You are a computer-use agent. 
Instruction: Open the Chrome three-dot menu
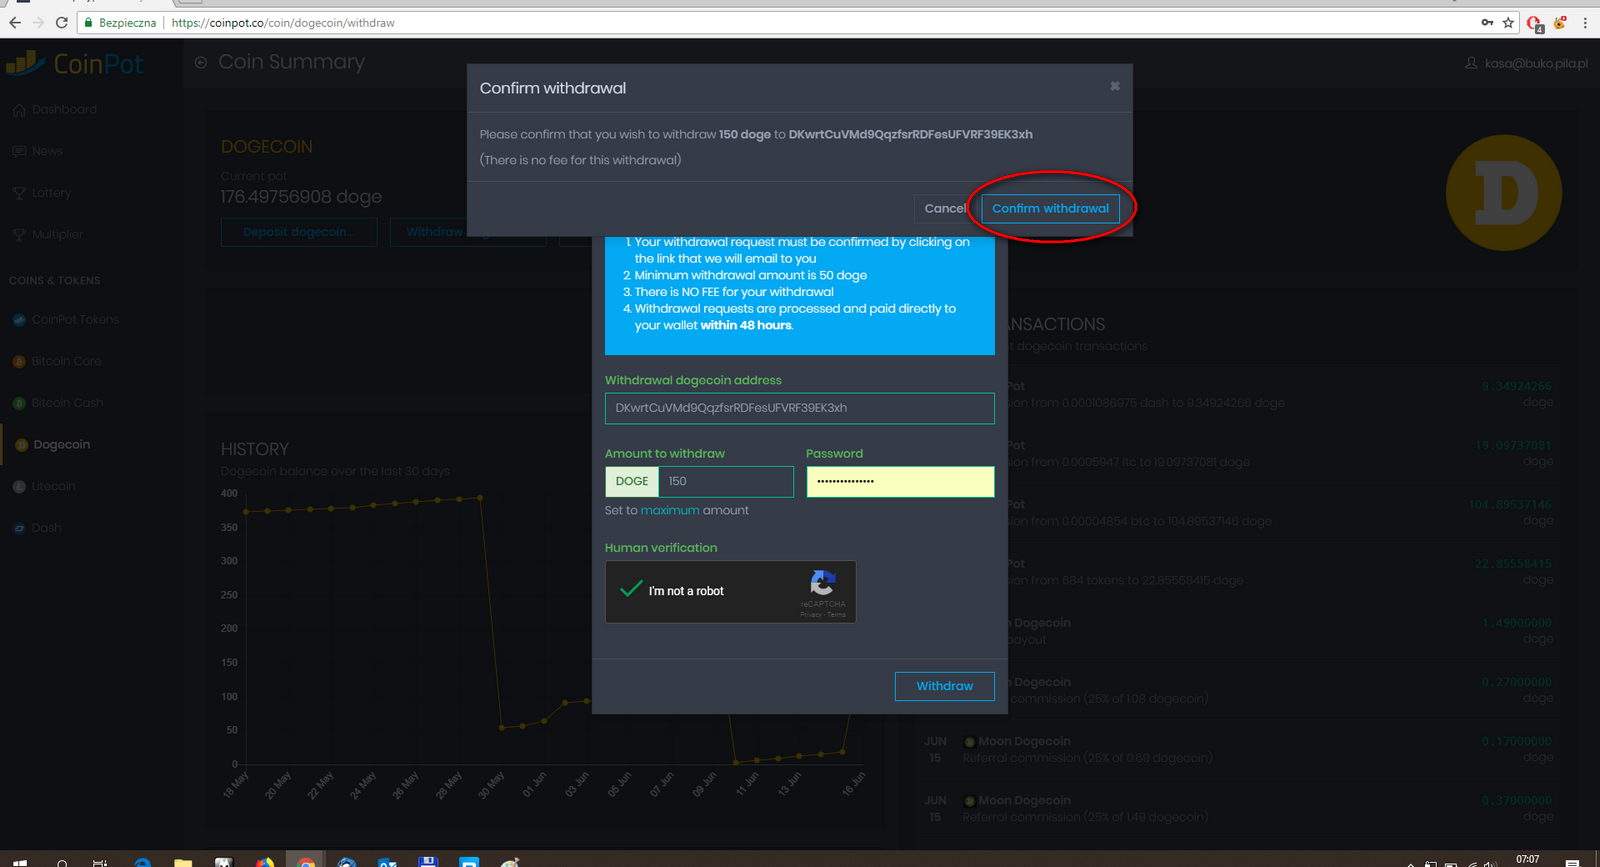(x=1585, y=22)
